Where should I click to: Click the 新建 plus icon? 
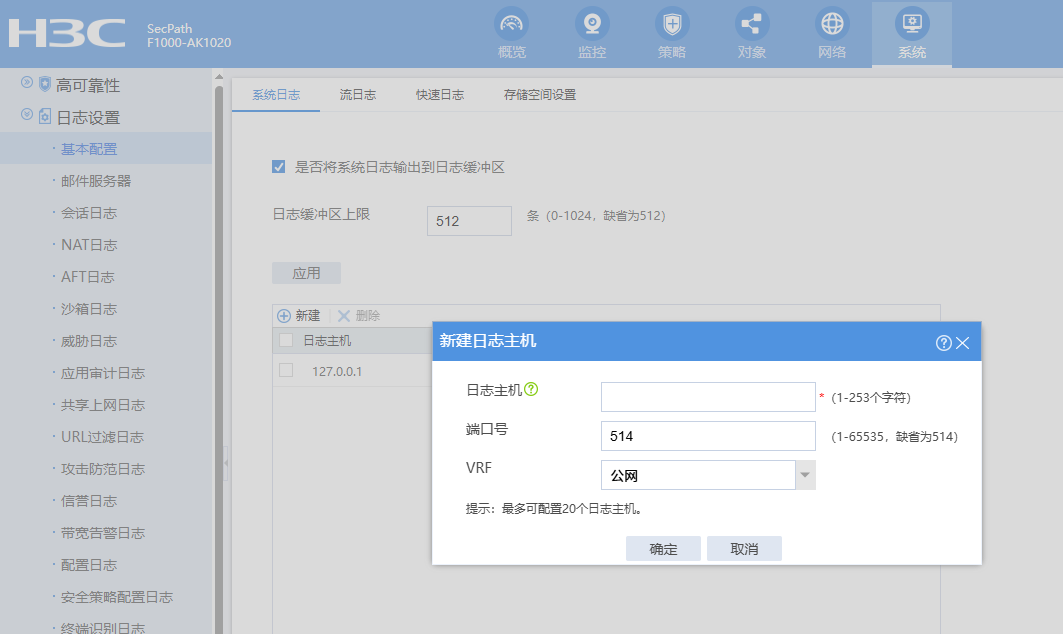point(284,315)
